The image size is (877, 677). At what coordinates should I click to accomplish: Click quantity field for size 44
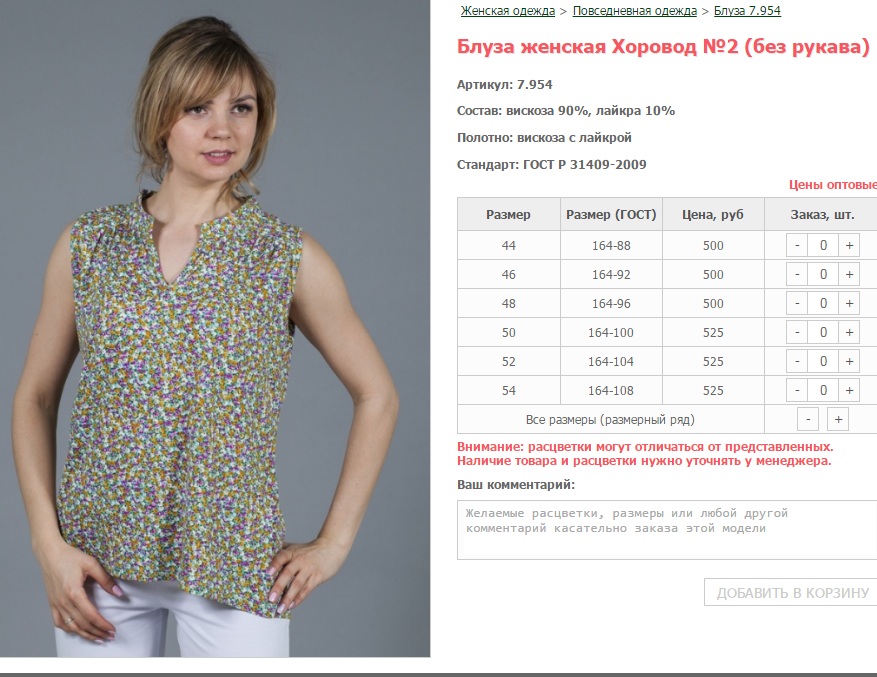click(x=823, y=245)
